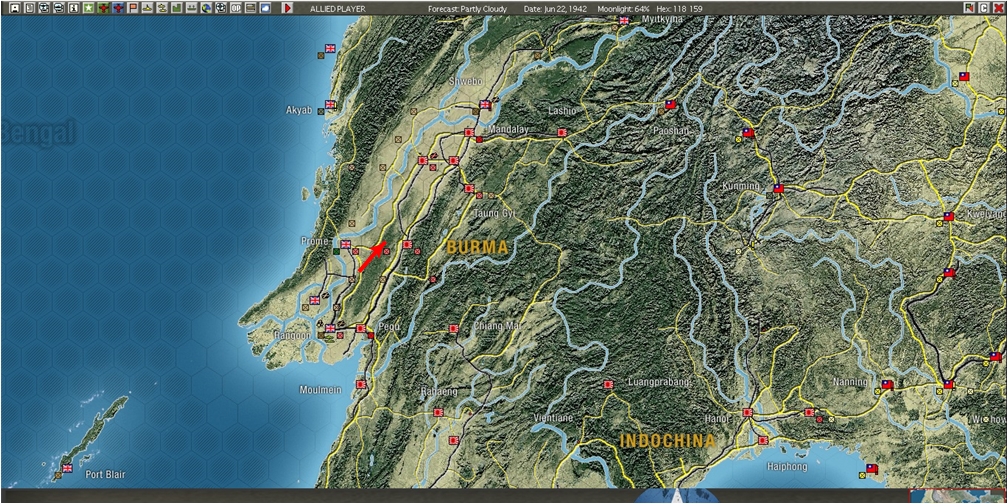This screenshot has height=504, width=1008.
Task: Click the BURMA region label
Action: [x=477, y=248]
